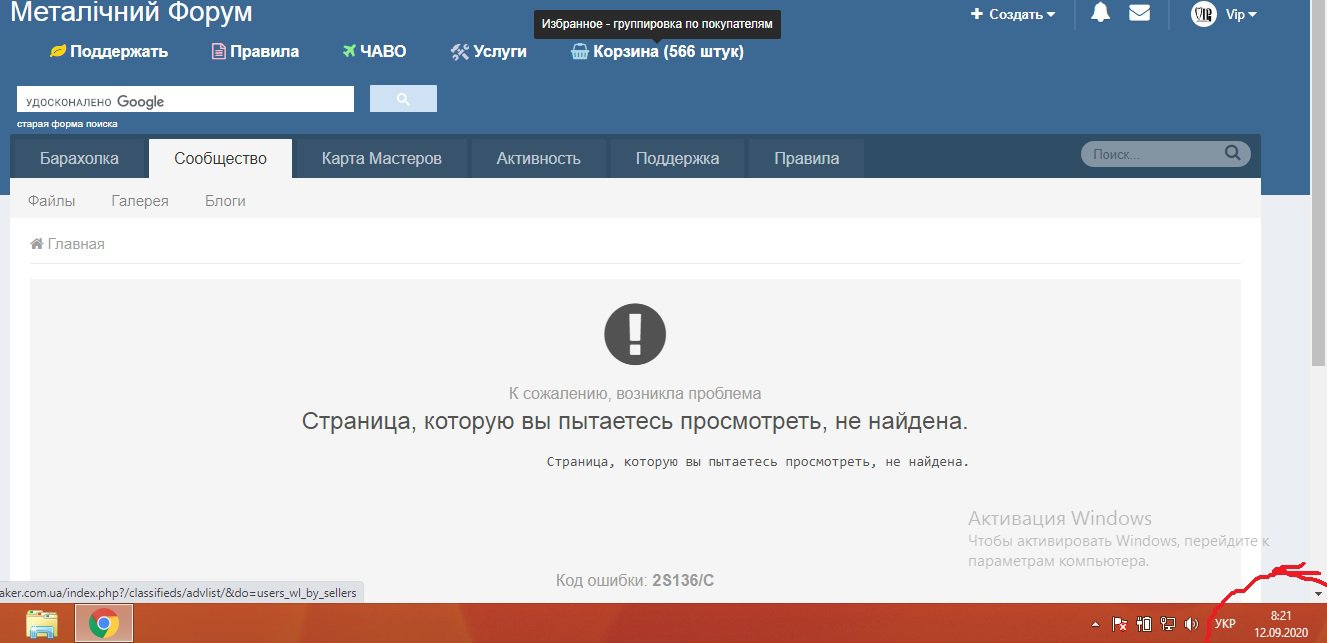1327x643 pixels.
Task: Click the home icon in breadcrumb
Action: [x=37, y=244]
